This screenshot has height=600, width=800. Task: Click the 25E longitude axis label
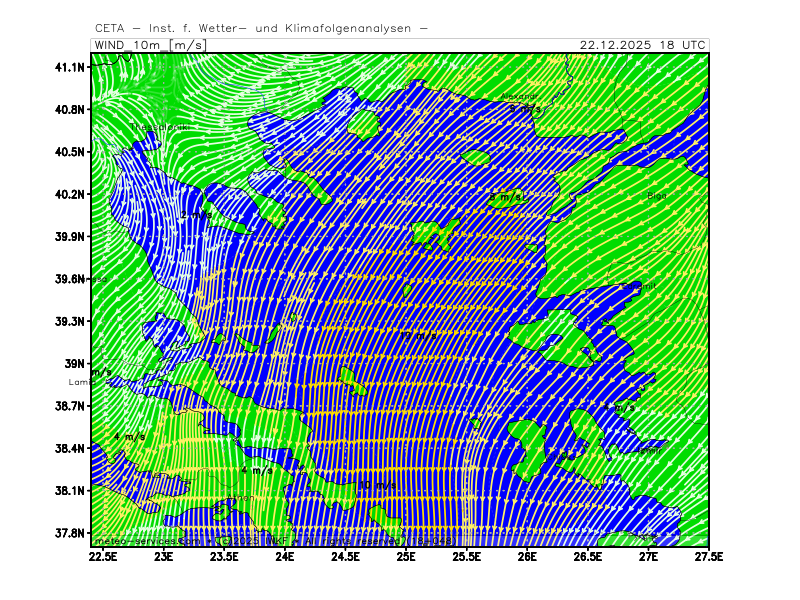(x=406, y=554)
